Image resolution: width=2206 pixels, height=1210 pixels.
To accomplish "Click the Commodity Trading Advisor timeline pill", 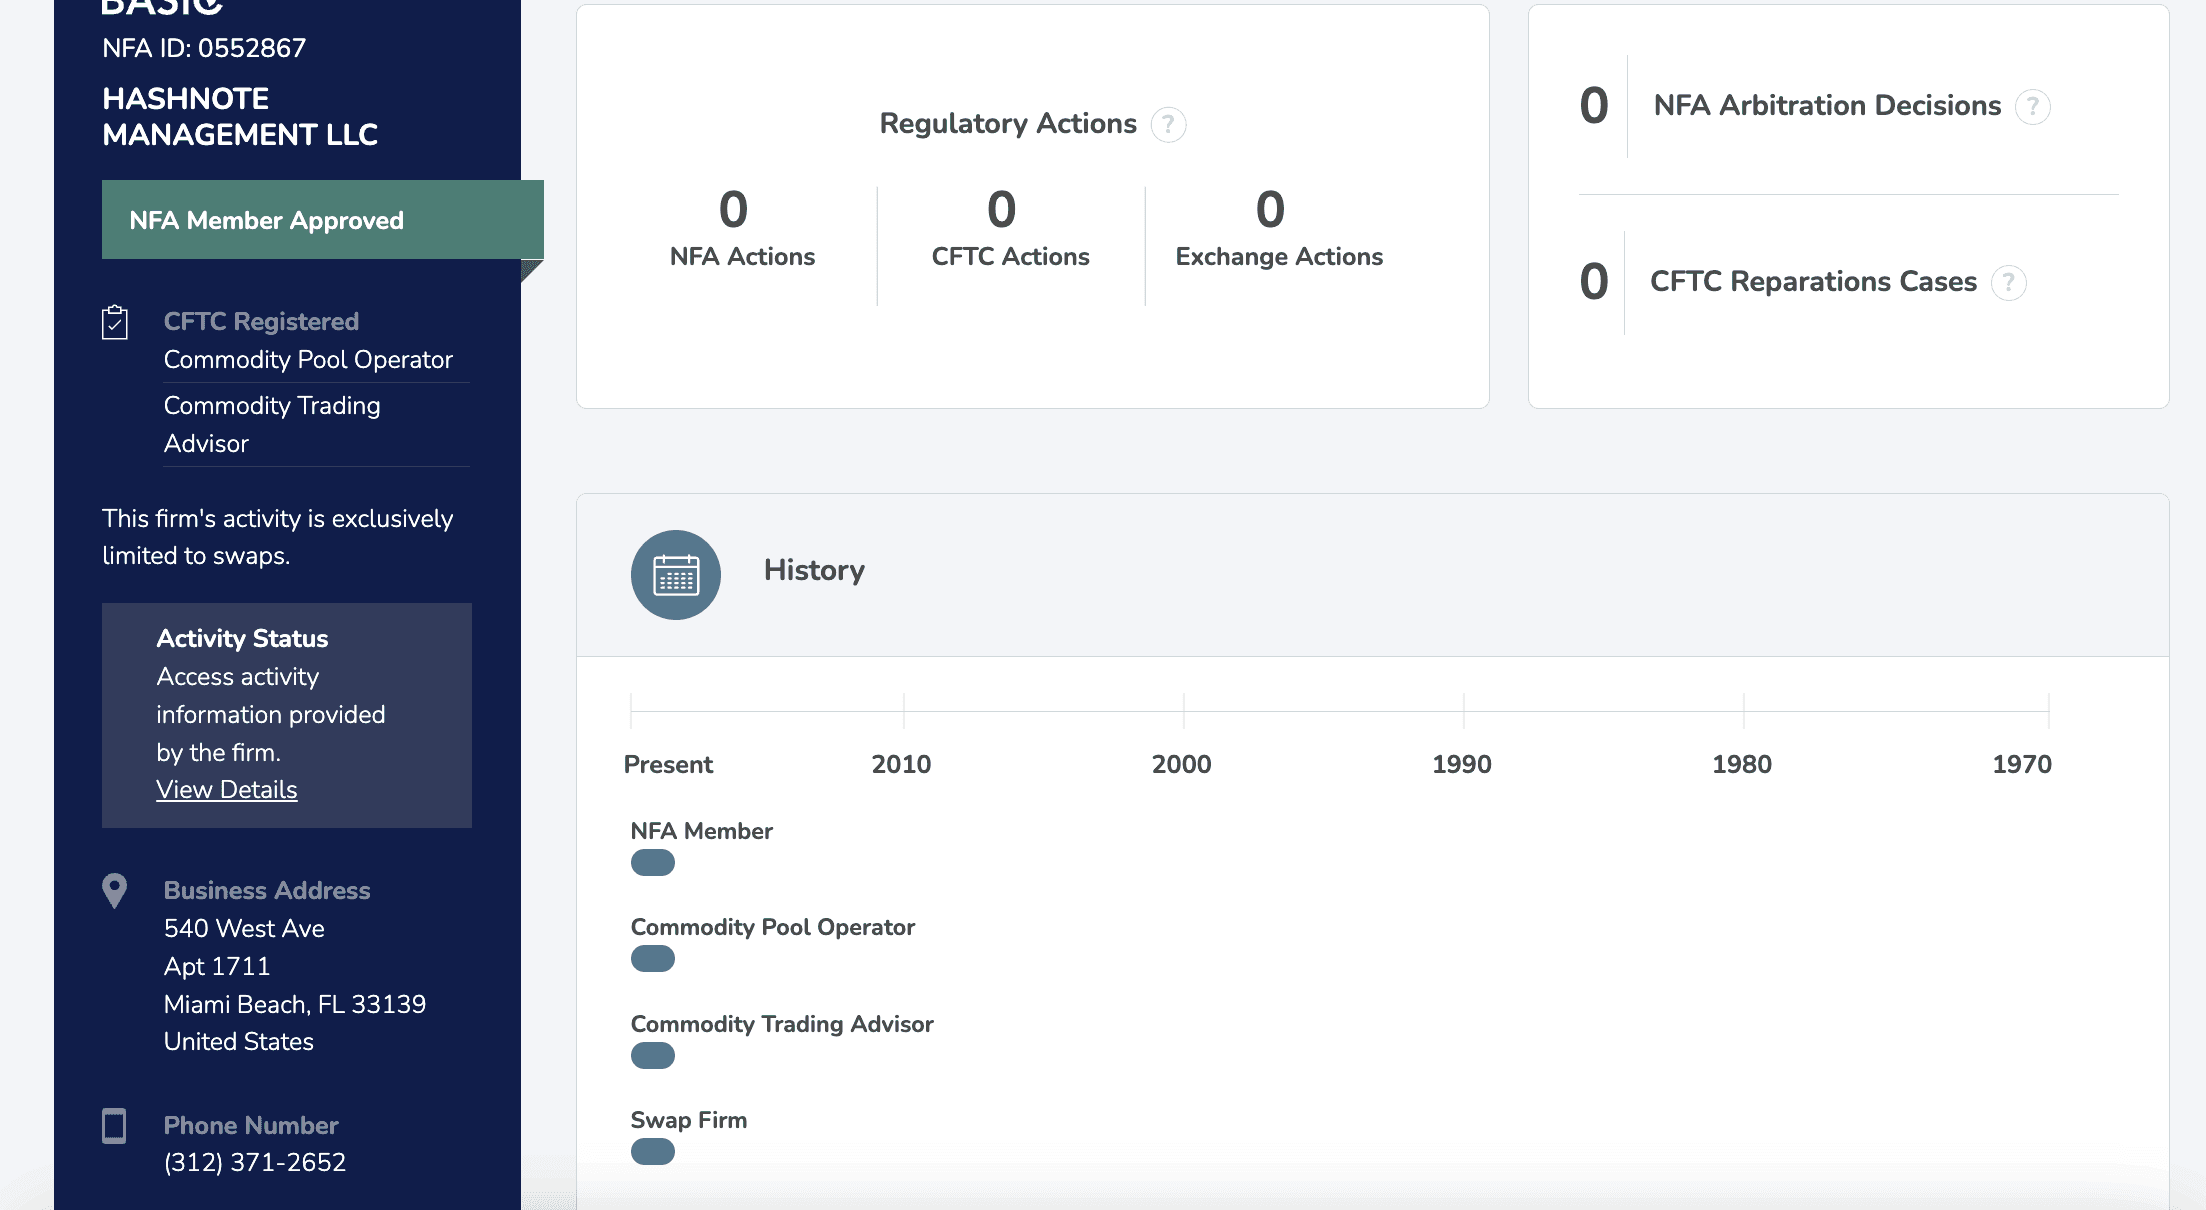I will coord(653,1056).
